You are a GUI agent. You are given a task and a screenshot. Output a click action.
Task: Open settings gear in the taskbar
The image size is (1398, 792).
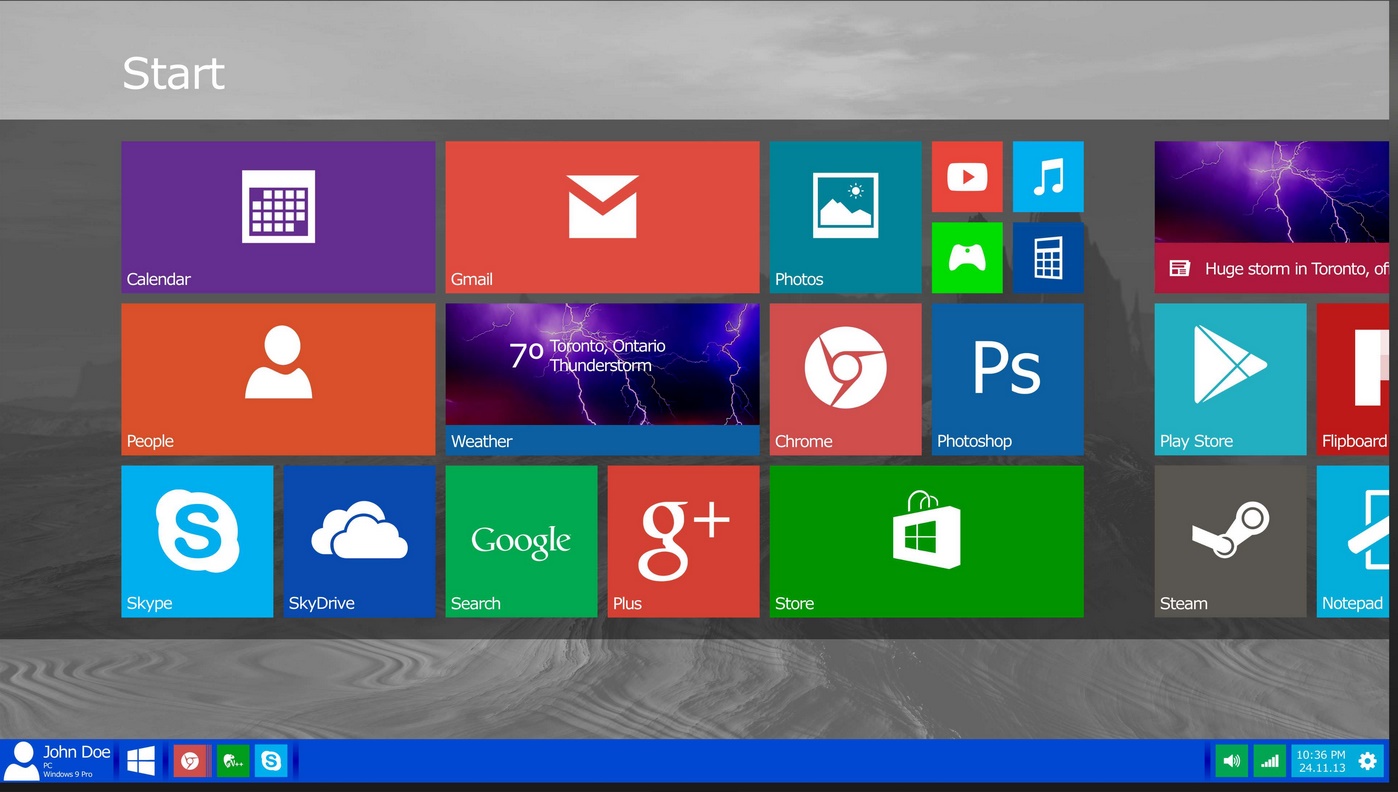(1367, 762)
